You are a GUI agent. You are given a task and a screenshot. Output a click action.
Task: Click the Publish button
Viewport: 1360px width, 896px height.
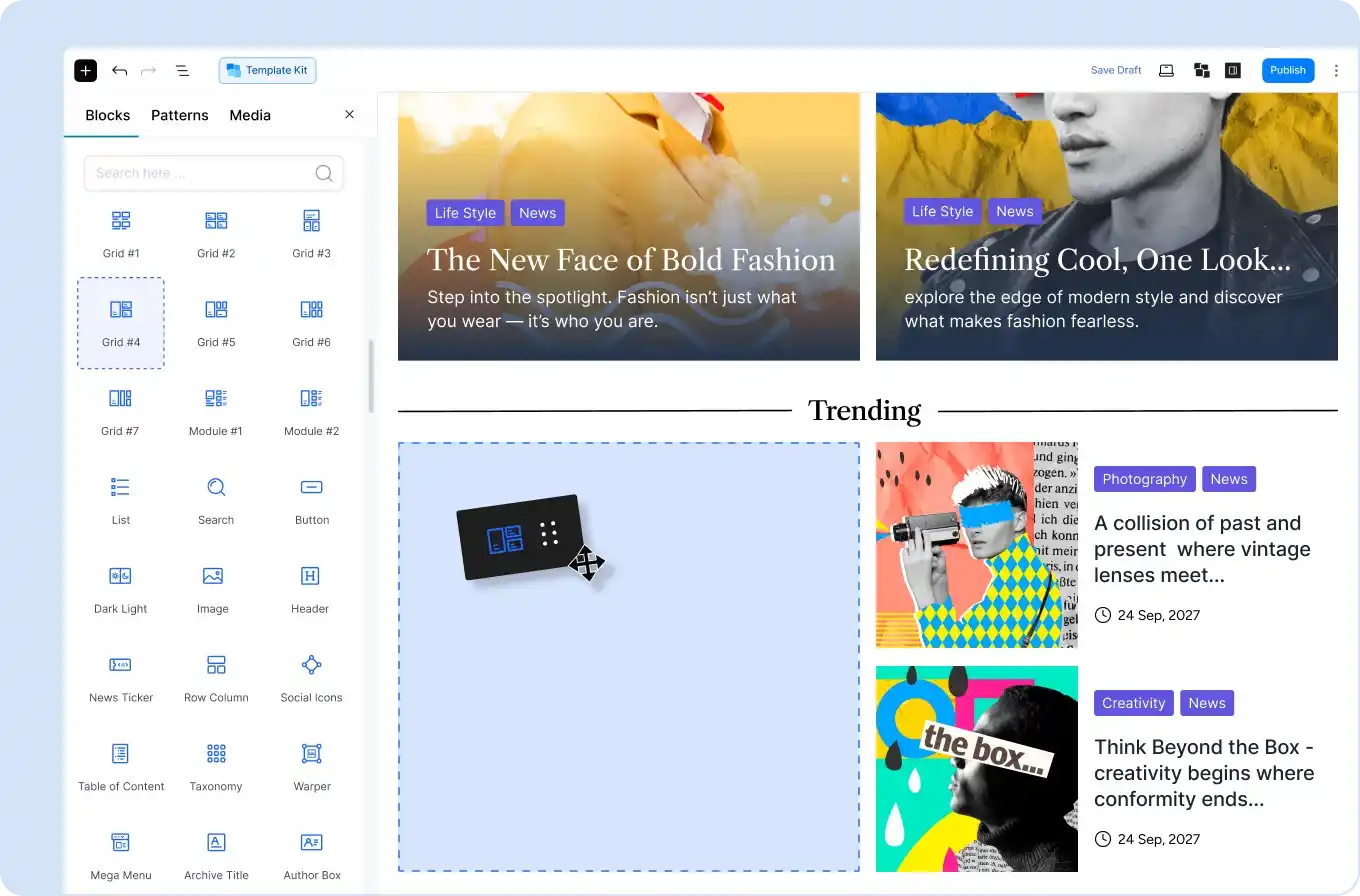[1287, 70]
